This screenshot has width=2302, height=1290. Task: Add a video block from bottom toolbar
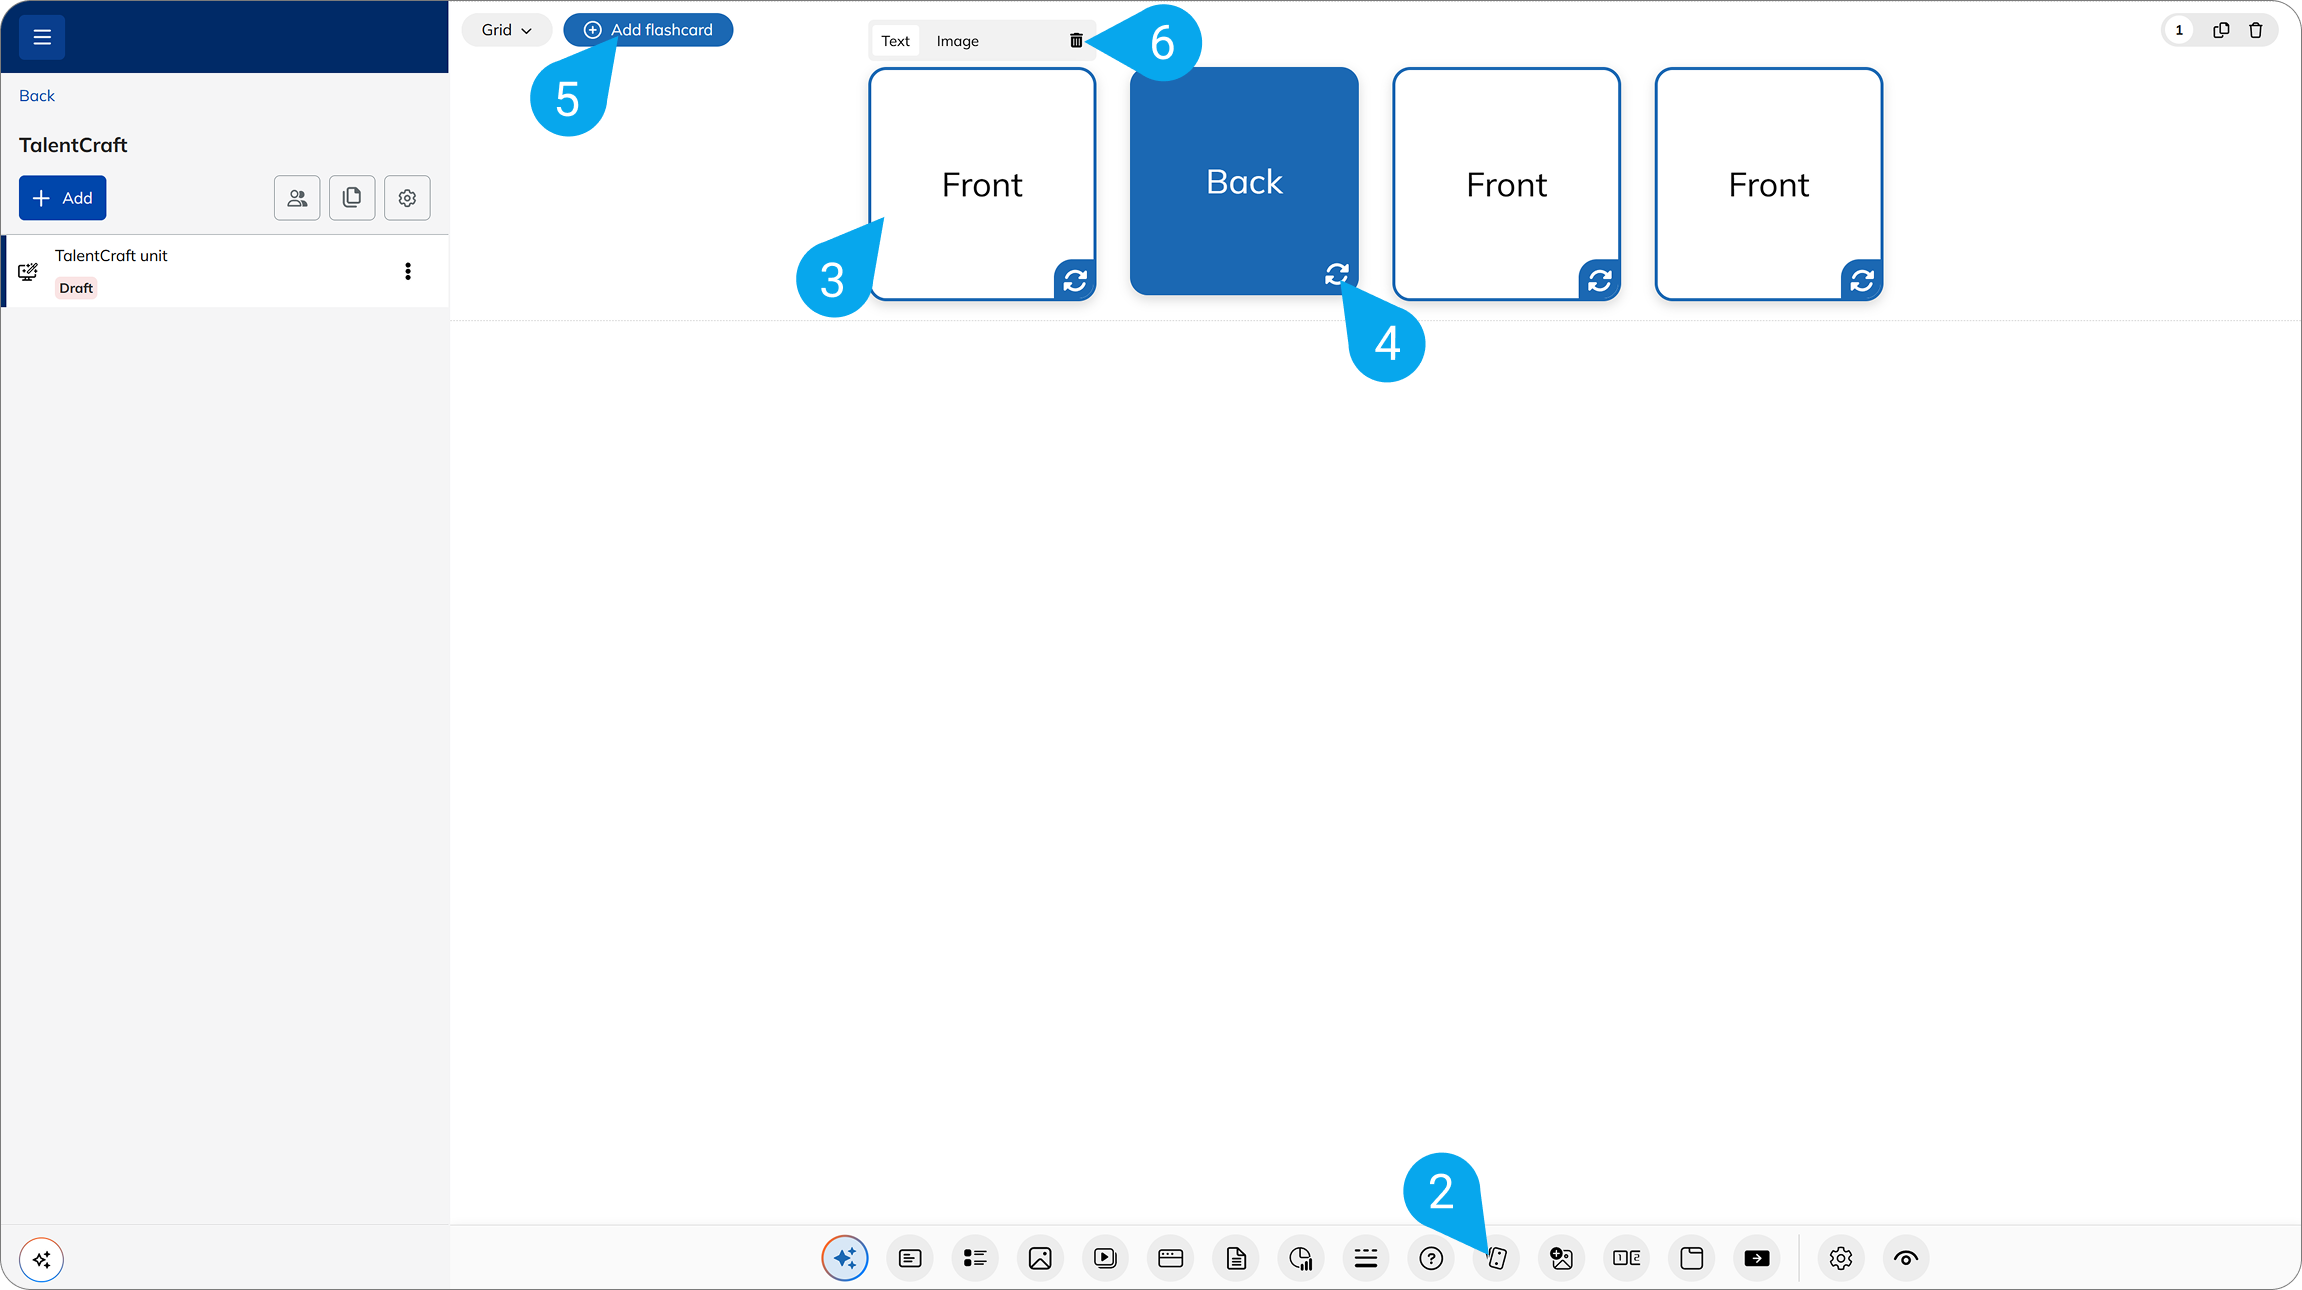(x=1105, y=1258)
